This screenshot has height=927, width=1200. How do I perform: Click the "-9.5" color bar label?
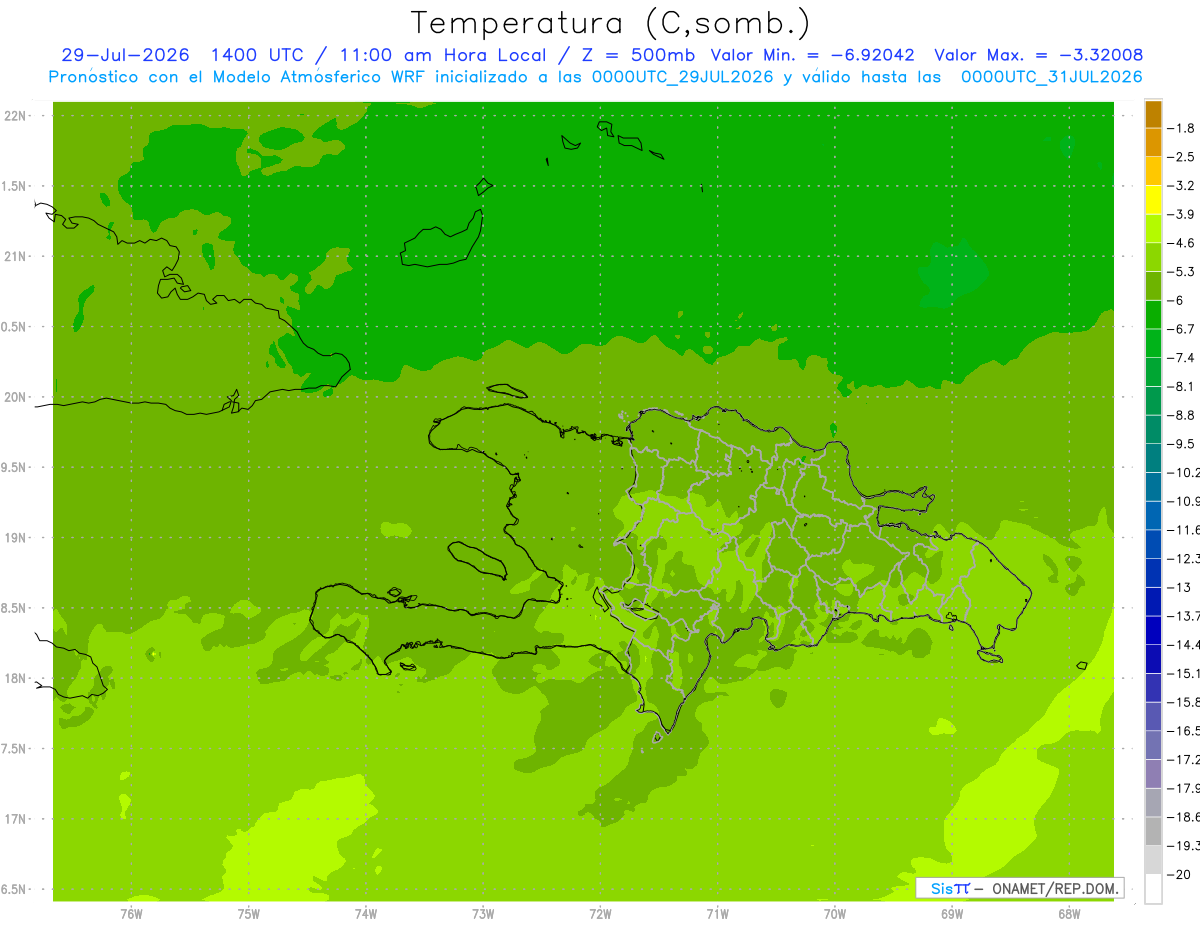(1183, 444)
